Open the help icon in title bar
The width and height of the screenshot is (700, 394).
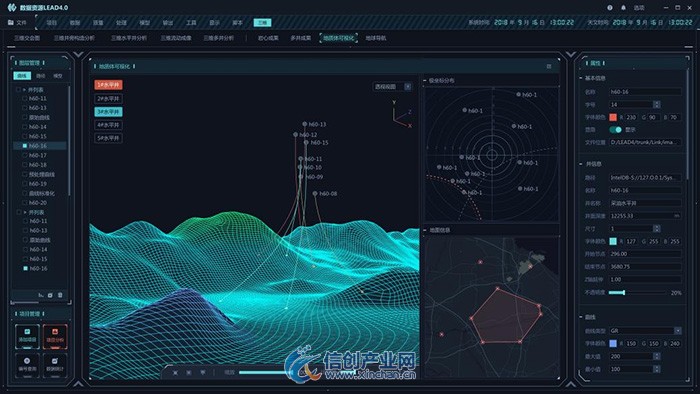610,8
